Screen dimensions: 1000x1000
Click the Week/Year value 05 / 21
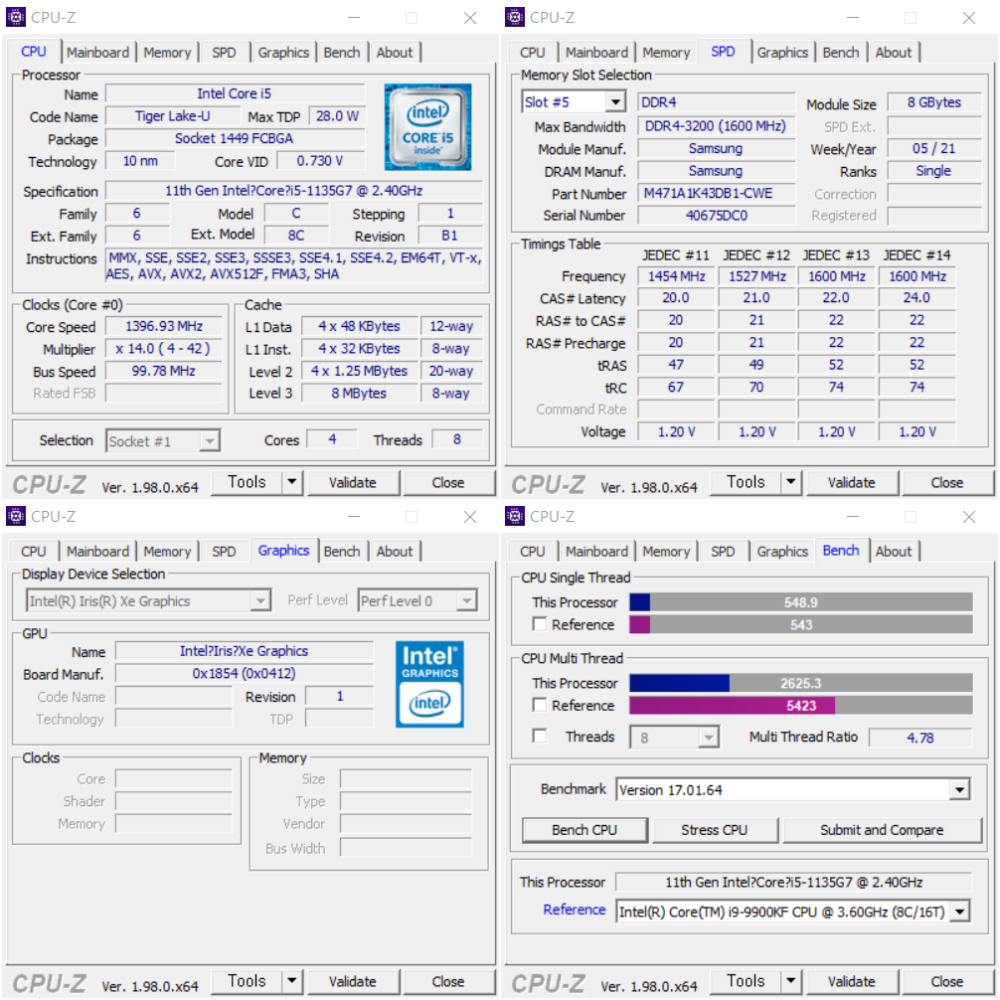pos(934,148)
